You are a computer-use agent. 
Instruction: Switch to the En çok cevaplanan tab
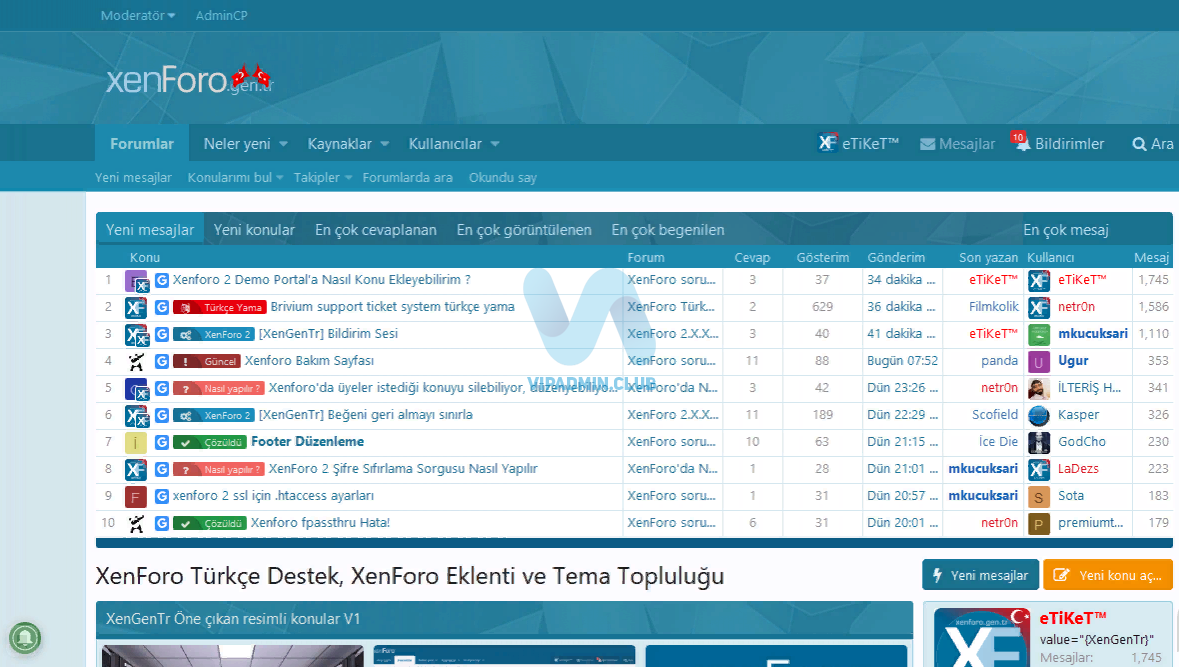point(375,229)
